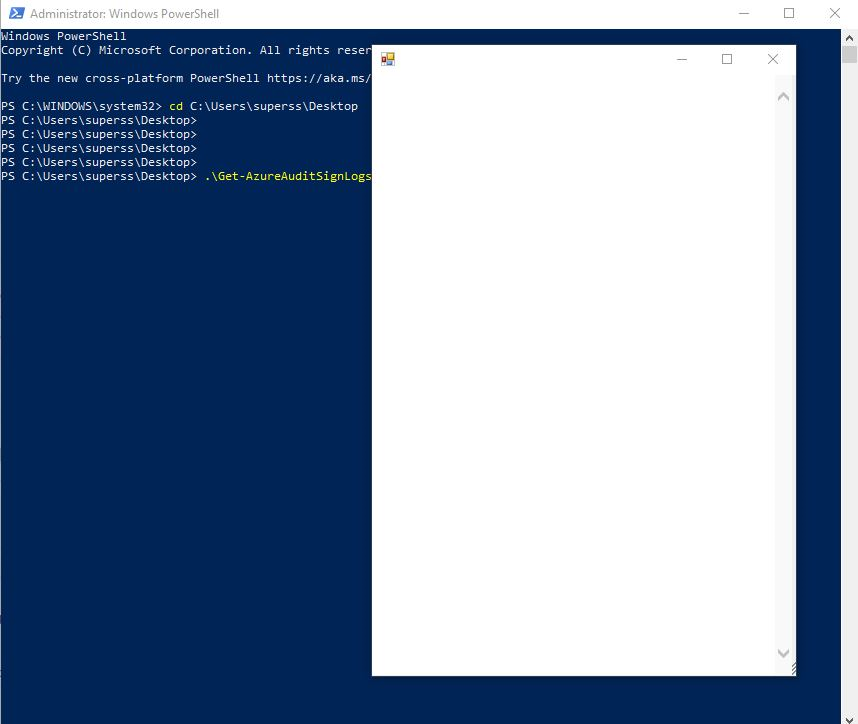Maximize the blank popup form window
This screenshot has height=724, width=858.
(x=727, y=59)
